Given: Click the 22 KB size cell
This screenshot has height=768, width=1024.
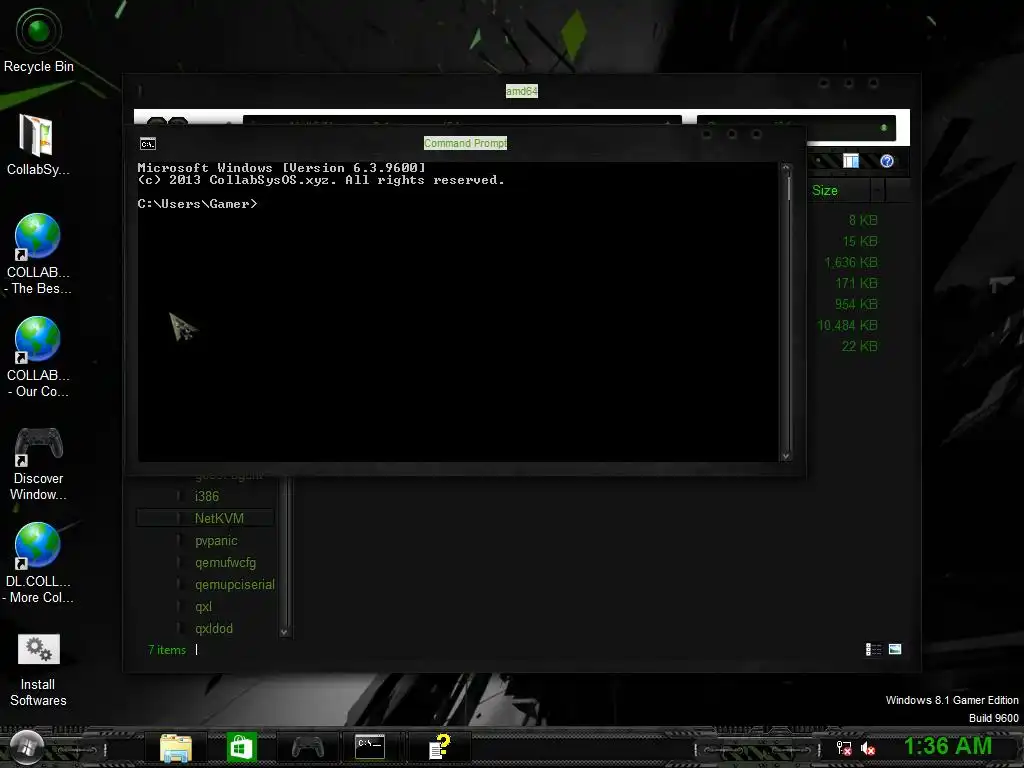Looking at the screenshot, I should pyautogui.click(x=859, y=346).
